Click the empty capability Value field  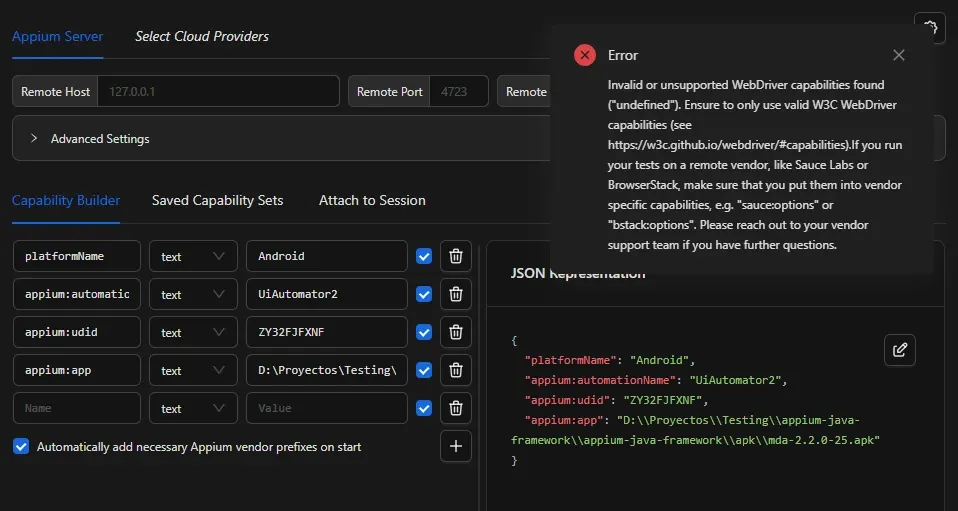click(x=327, y=408)
